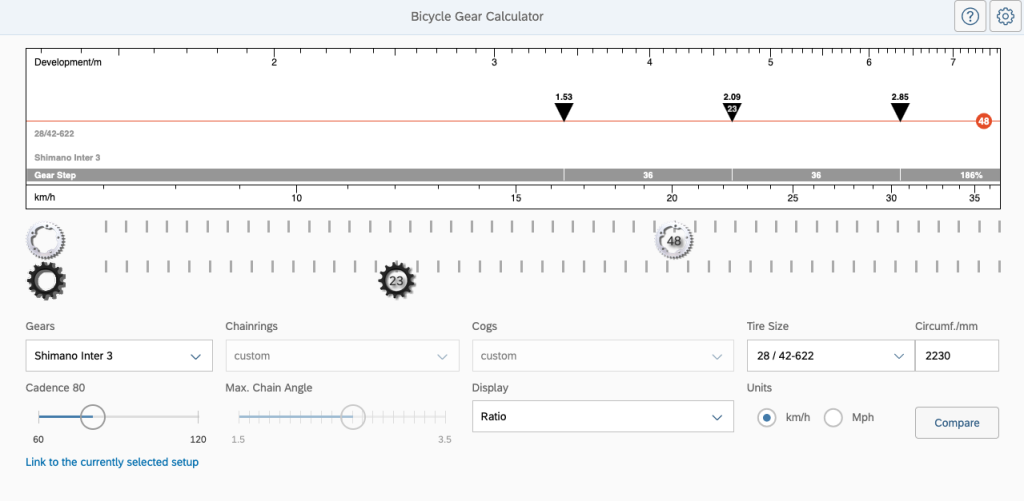Click the light gray chainring source icon

[x=46, y=241]
